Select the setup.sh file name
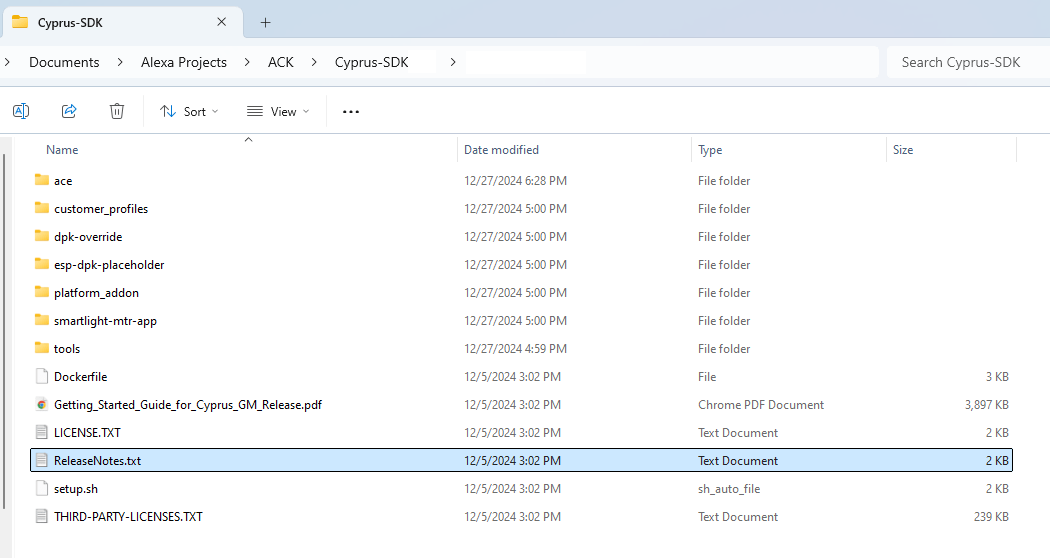Screen dimensions: 1050x558 (76, 489)
